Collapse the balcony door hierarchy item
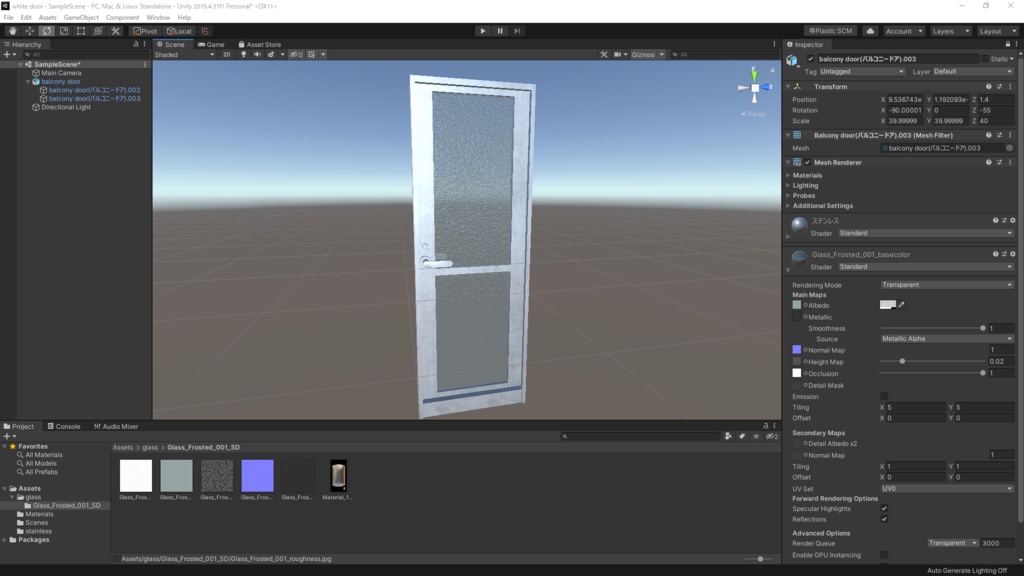The width and height of the screenshot is (1024, 576). pos(28,82)
